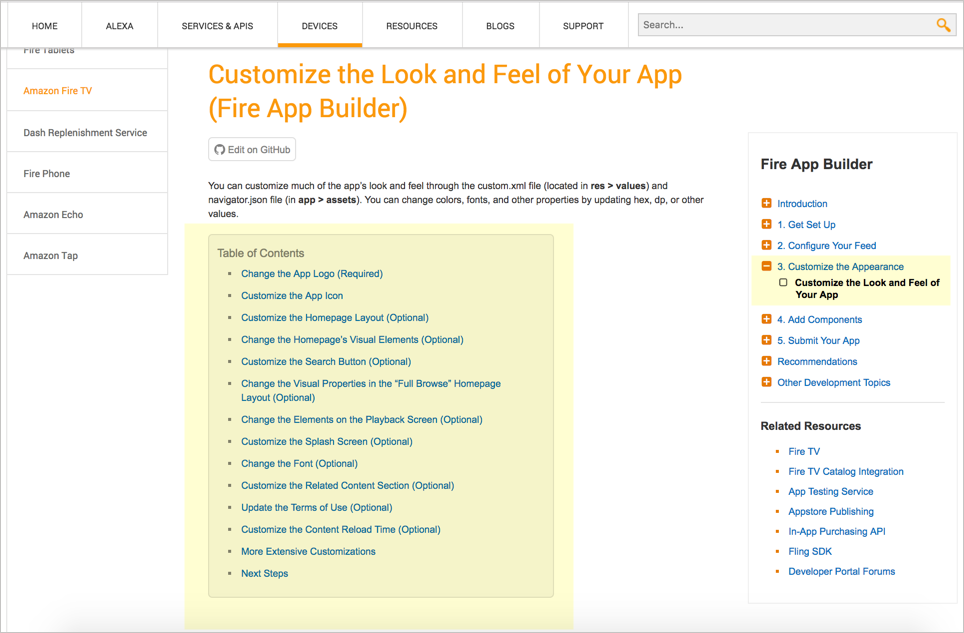Expand the Introduction section plus icon
964x633 pixels.
[x=766, y=203]
